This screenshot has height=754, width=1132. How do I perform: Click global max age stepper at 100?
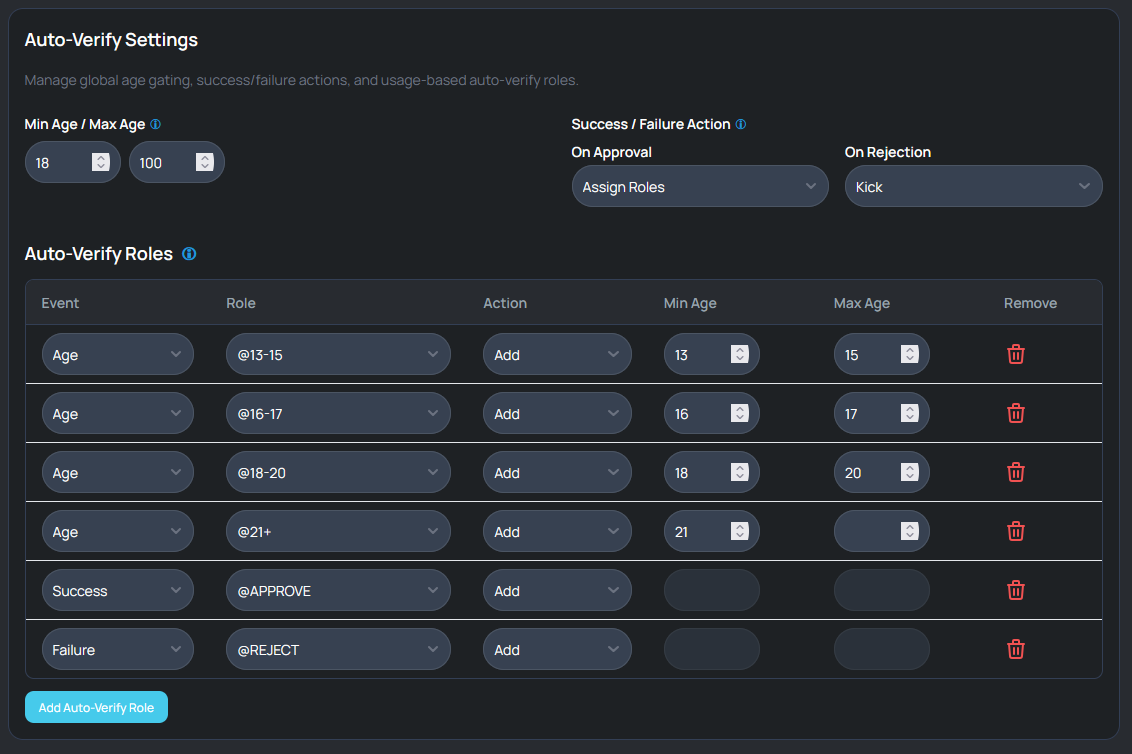(205, 162)
